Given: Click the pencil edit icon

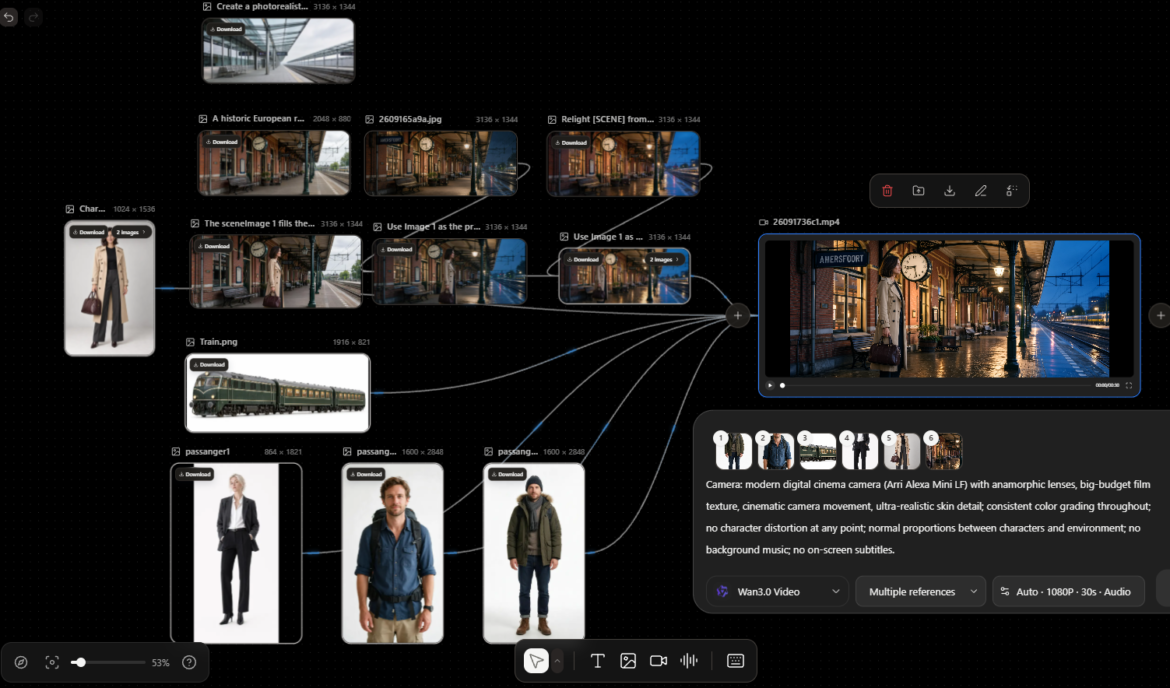Looking at the screenshot, I should pos(980,191).
